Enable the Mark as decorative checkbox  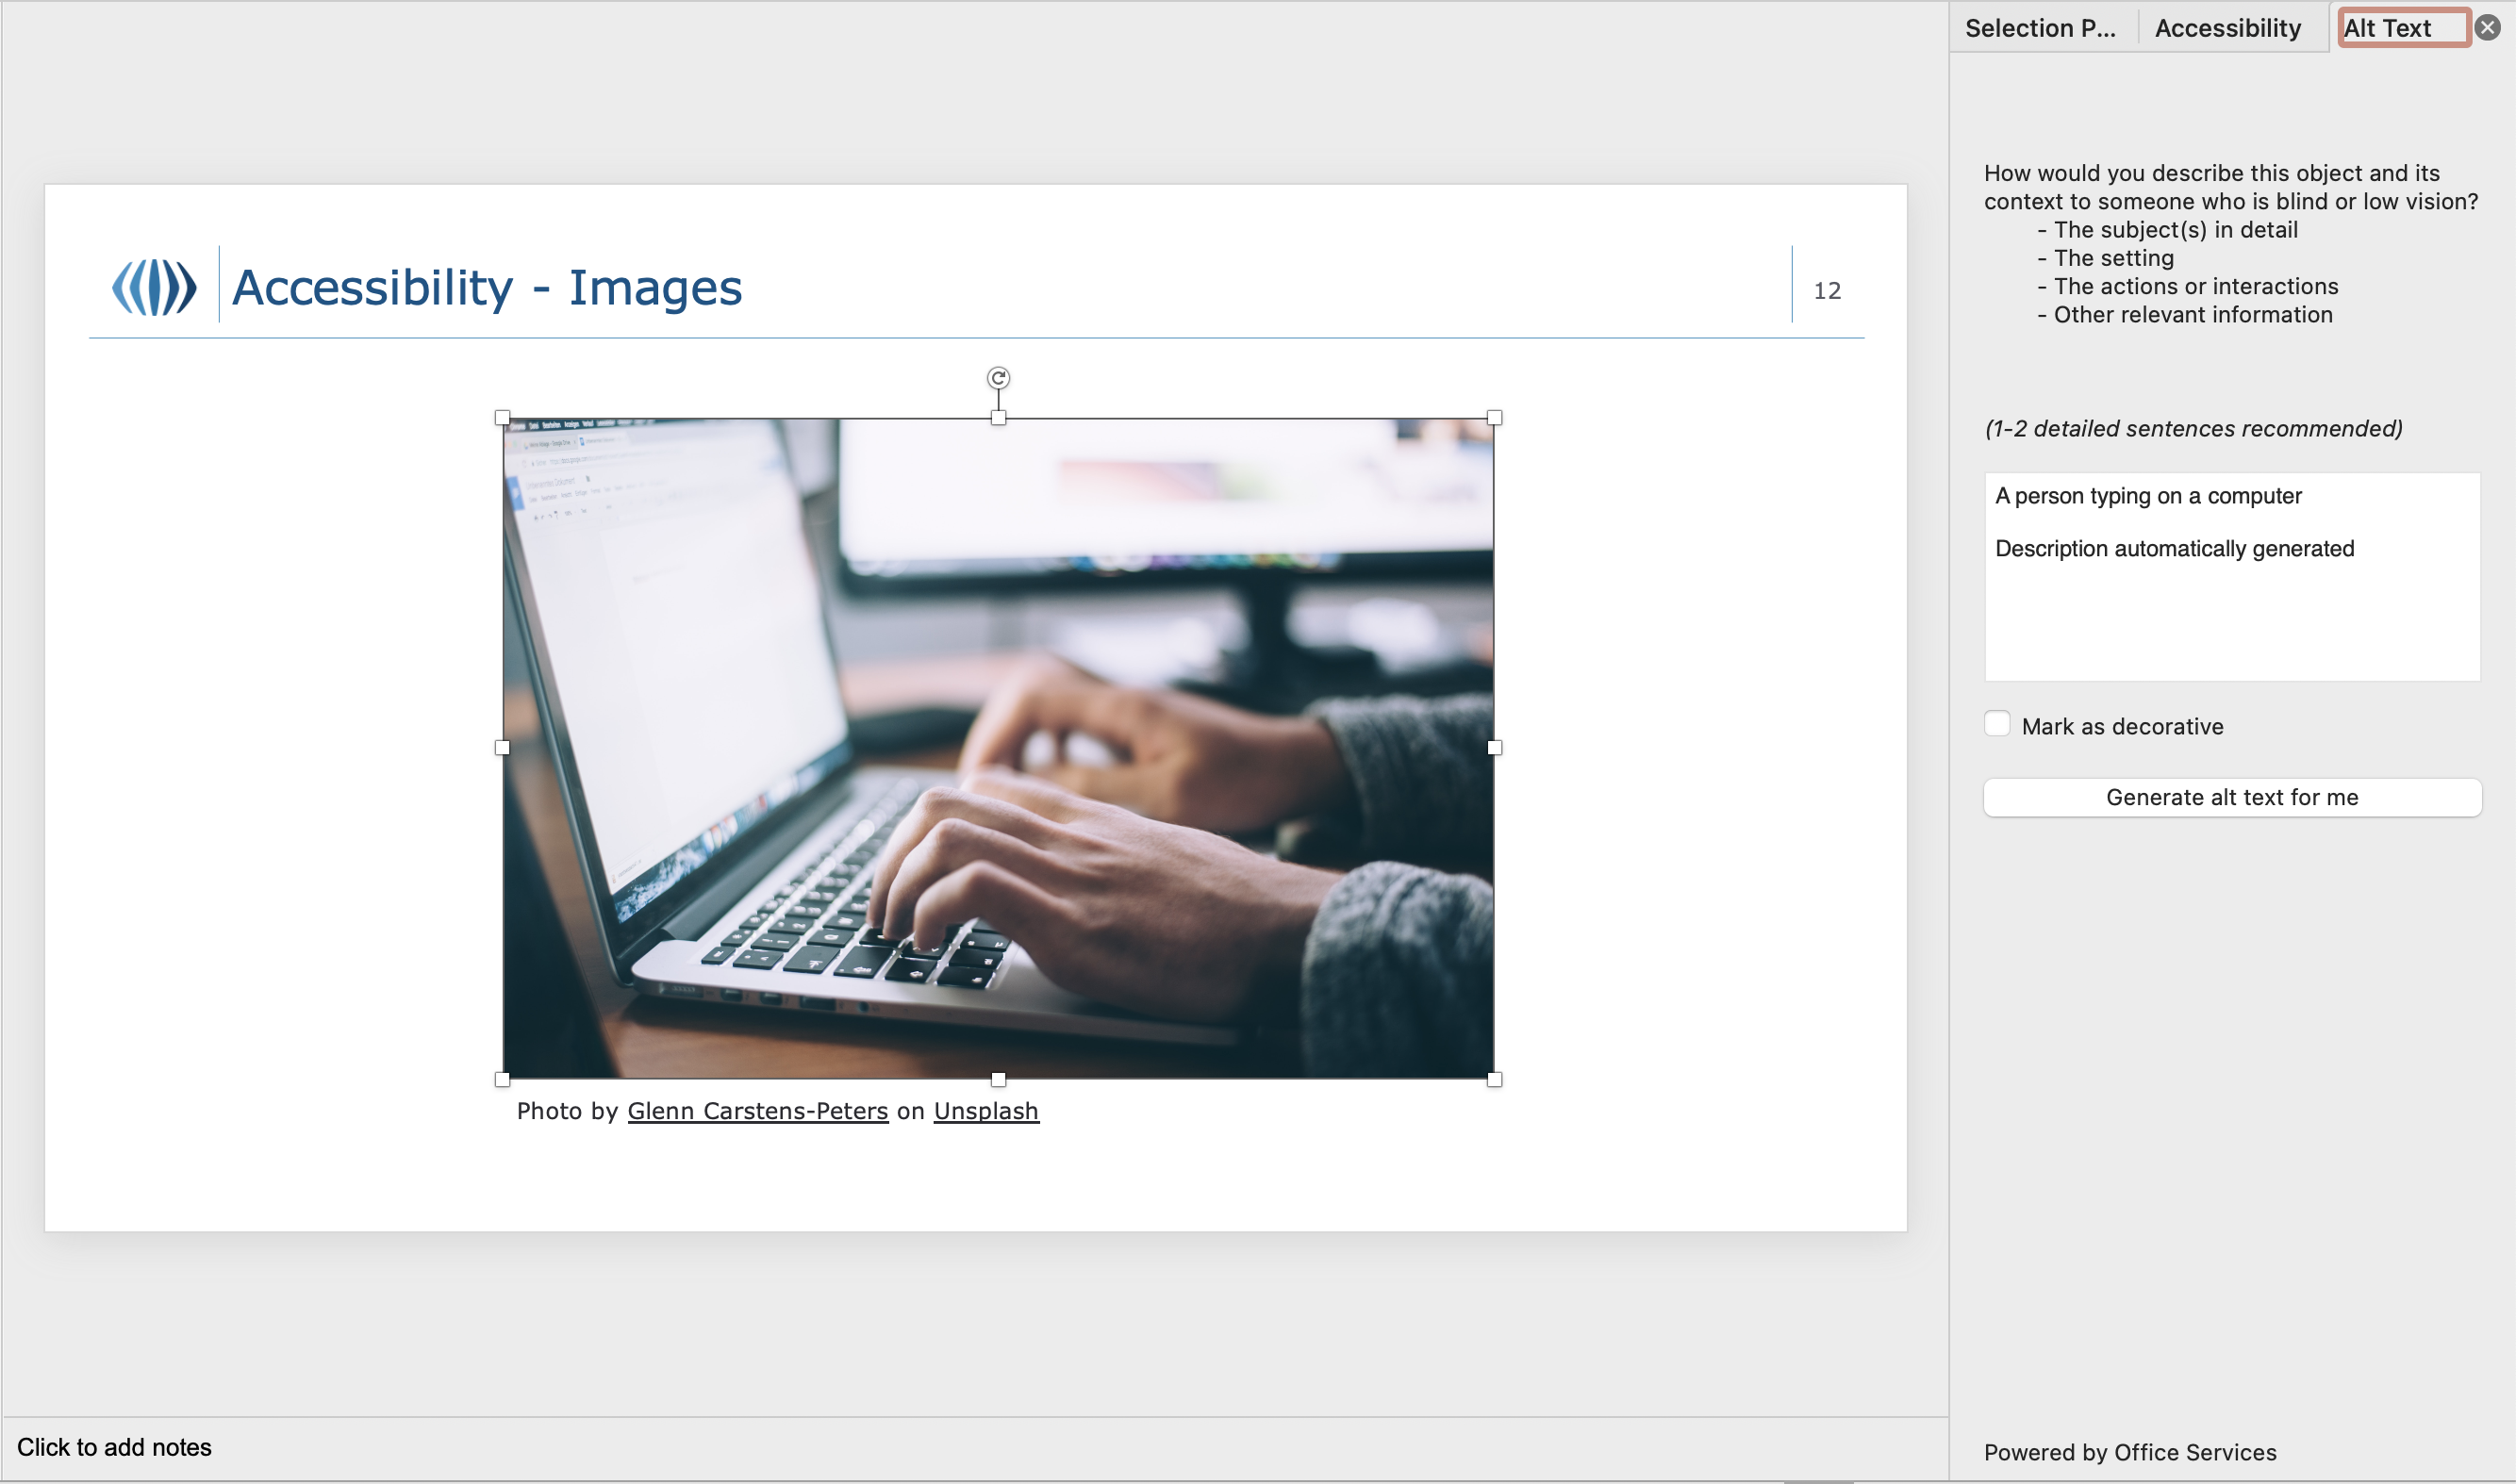(1998, 724)
